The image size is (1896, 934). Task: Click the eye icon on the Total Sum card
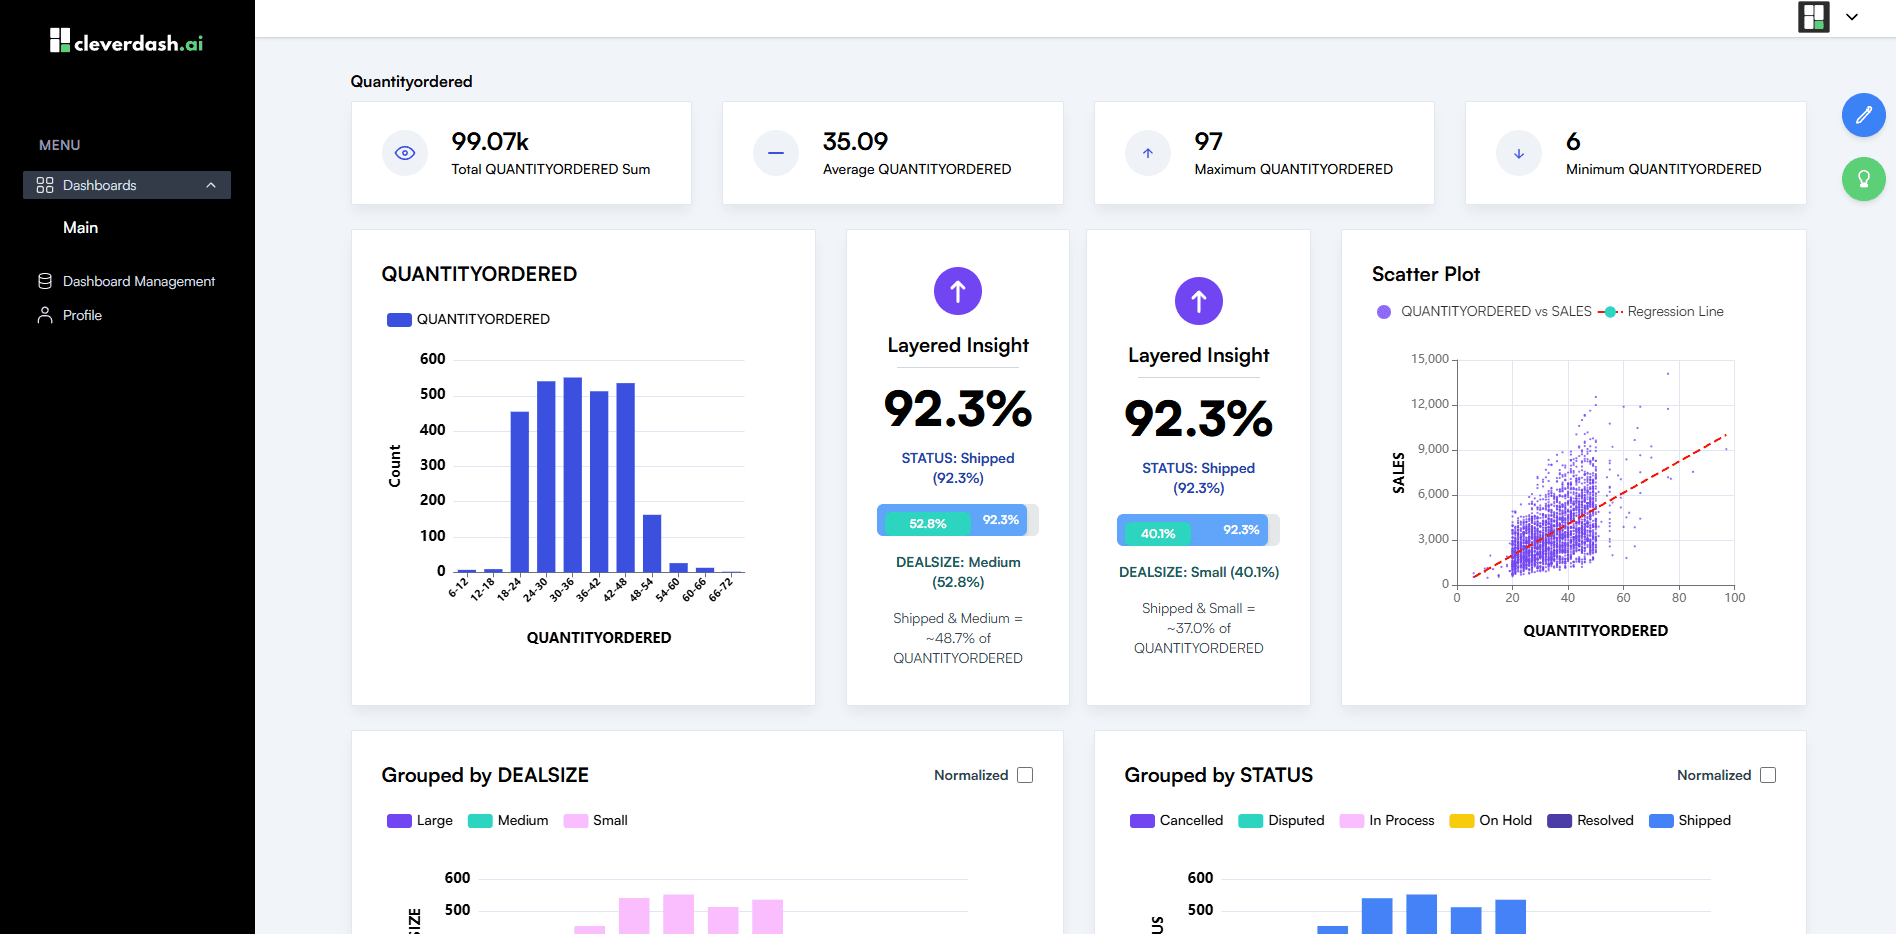click(405, 153)
